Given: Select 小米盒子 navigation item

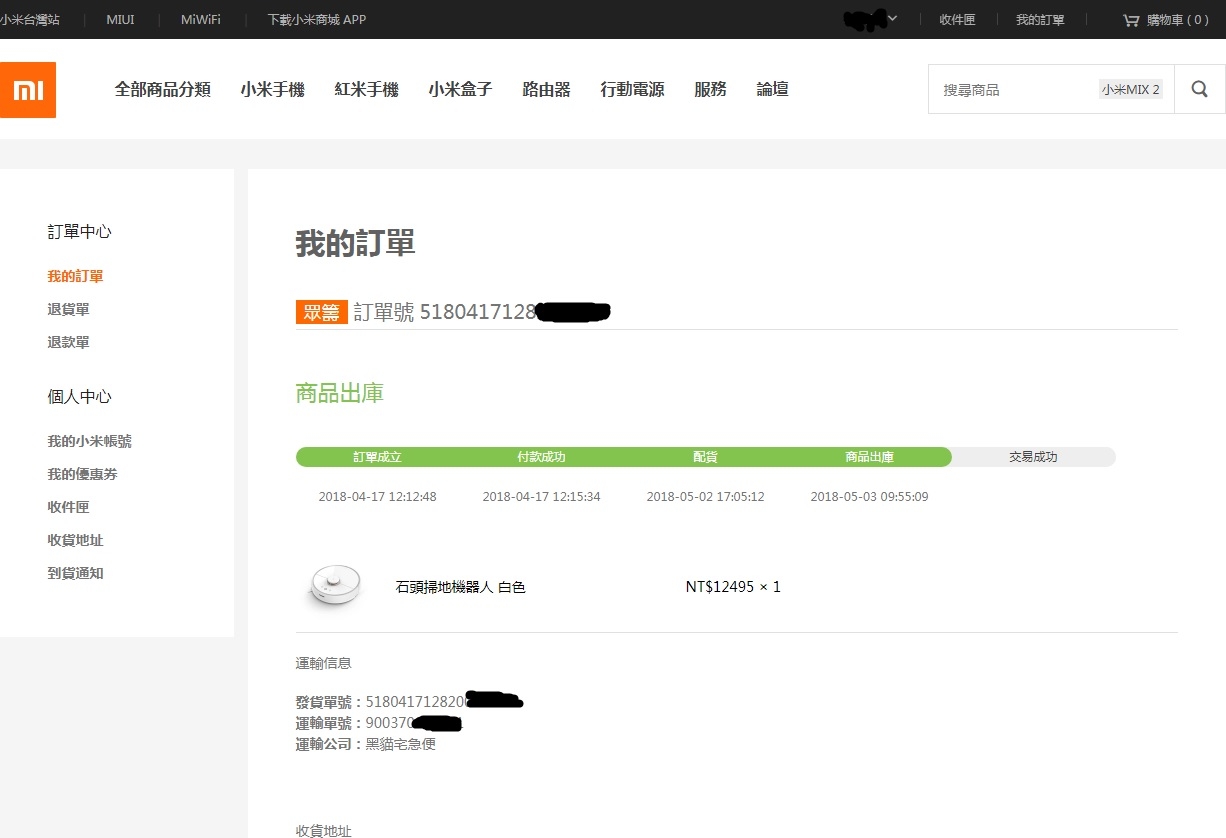Looking at the screenshot, I should point(460,89).
